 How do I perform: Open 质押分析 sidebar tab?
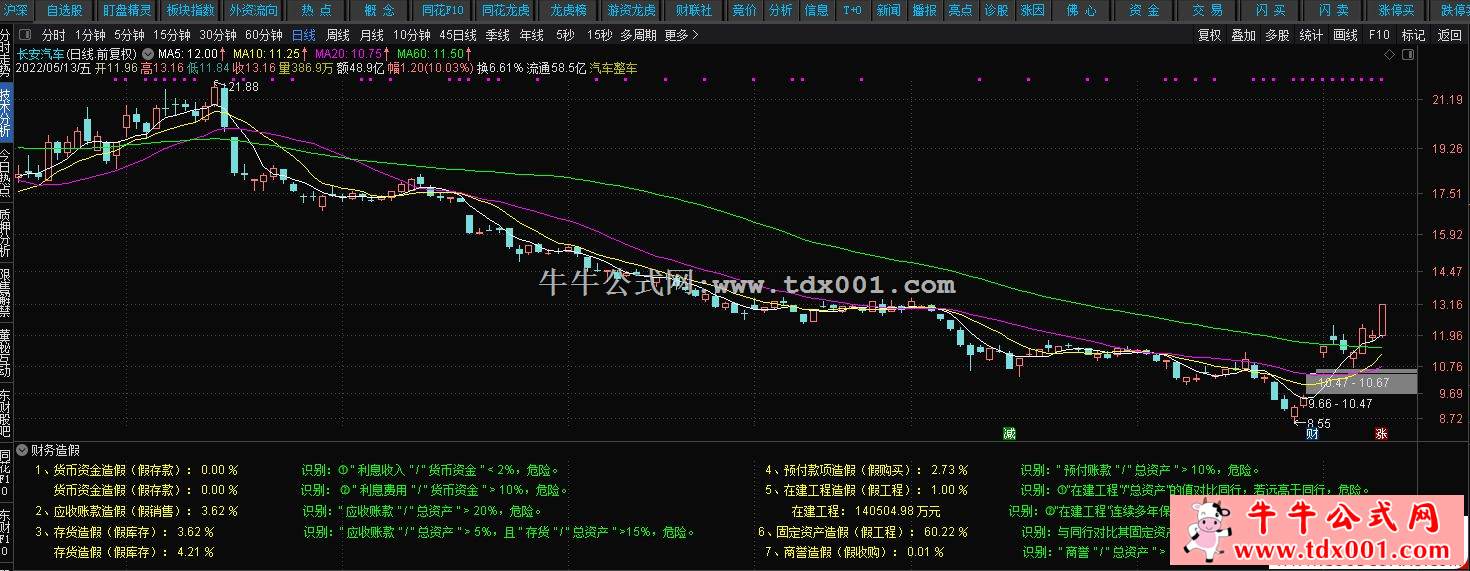point(6,232)
